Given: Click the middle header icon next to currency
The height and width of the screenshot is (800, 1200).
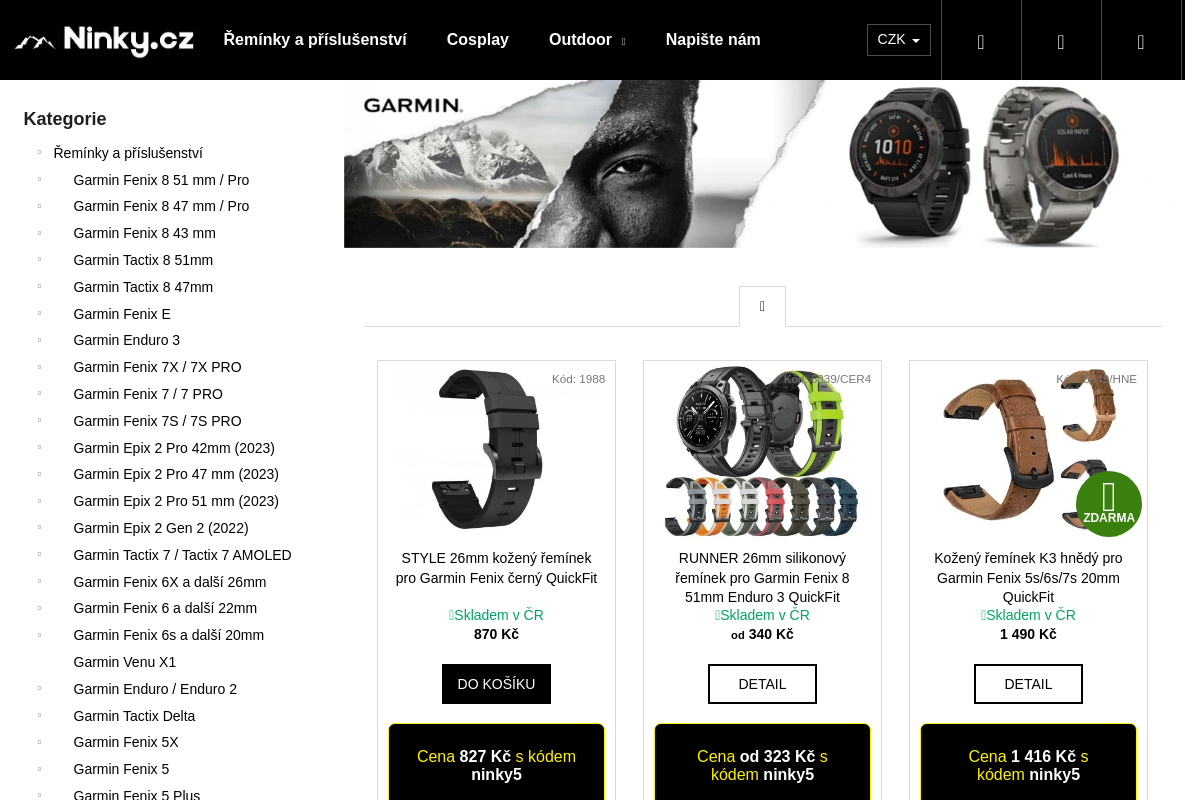Looking at the screenshot, I should [x=1061, y=41].
